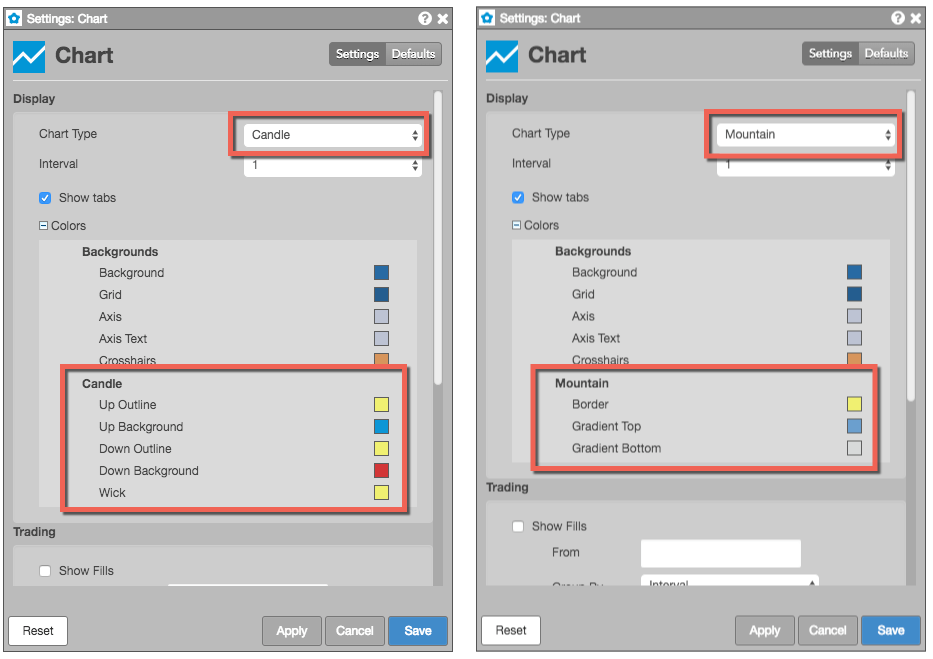This screenshot has width=933, height=659.
Task: Open the Chart Type dropdown showing Candle
Action: click(x=333, y=135)
